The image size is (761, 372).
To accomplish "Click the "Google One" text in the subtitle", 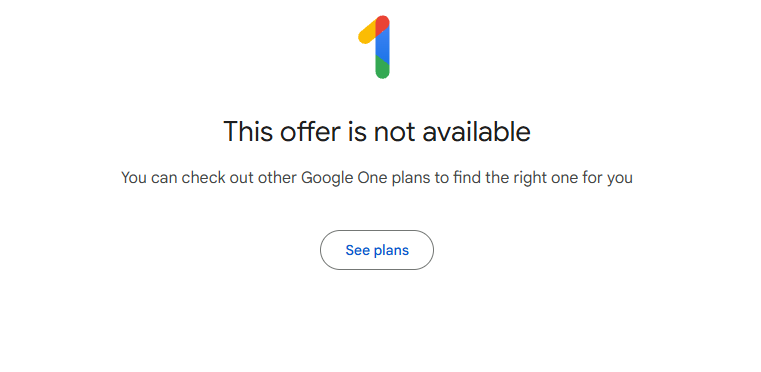I will (344, 178).
